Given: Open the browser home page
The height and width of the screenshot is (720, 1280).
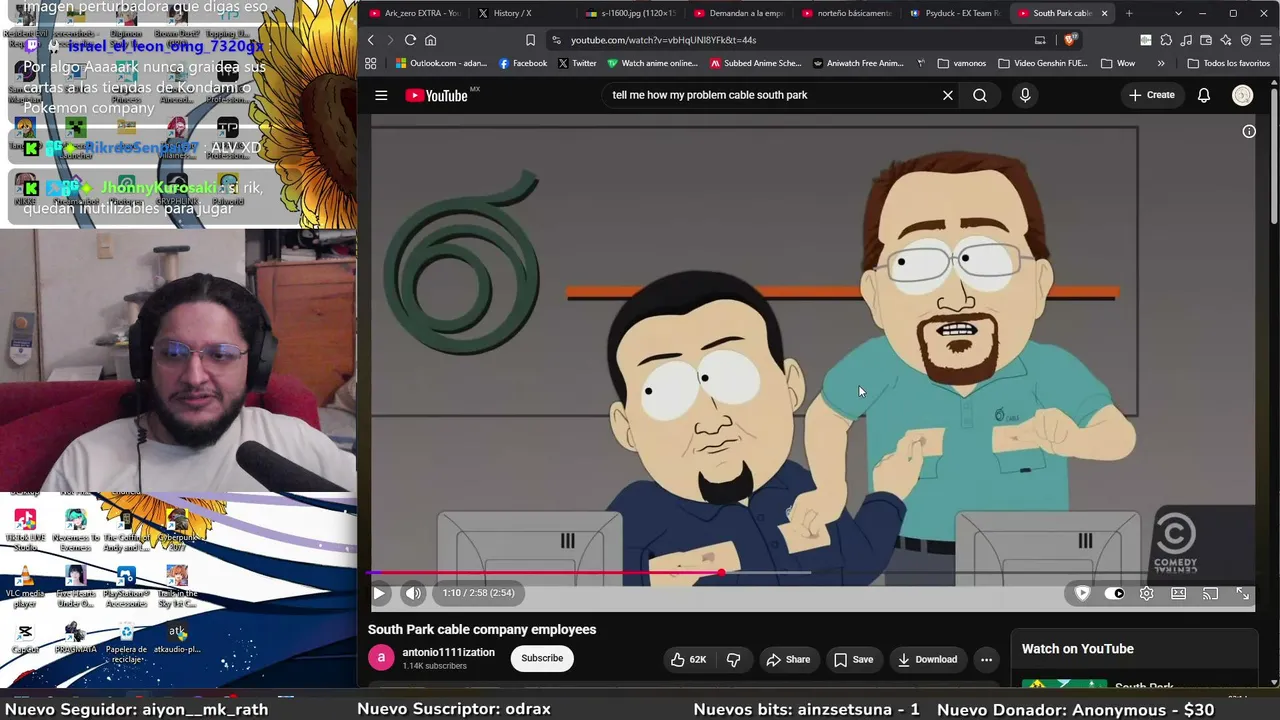Looking at the screenshot, I should pyautogui.click(x=431, y=40).
